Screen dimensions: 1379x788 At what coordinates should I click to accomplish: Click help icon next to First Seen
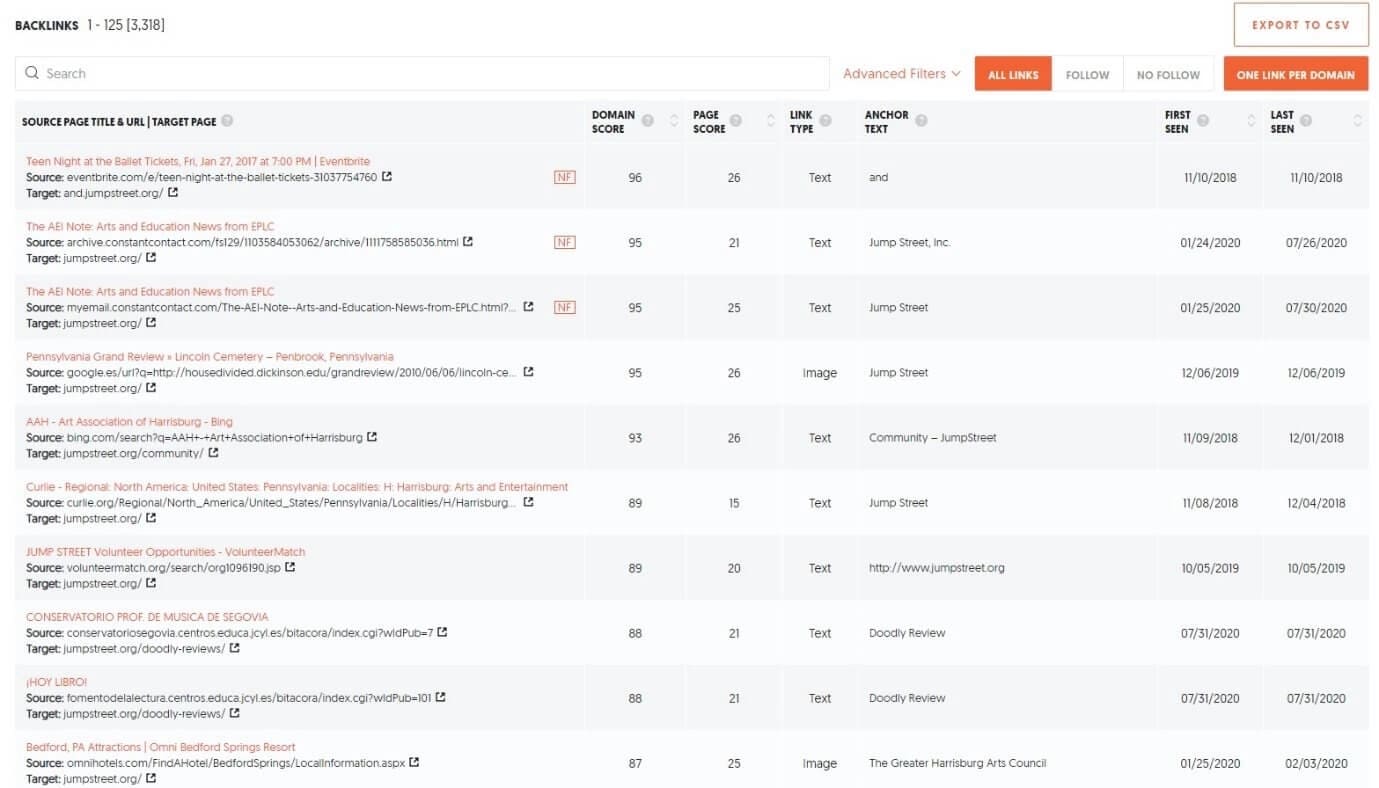[1203, 121]
